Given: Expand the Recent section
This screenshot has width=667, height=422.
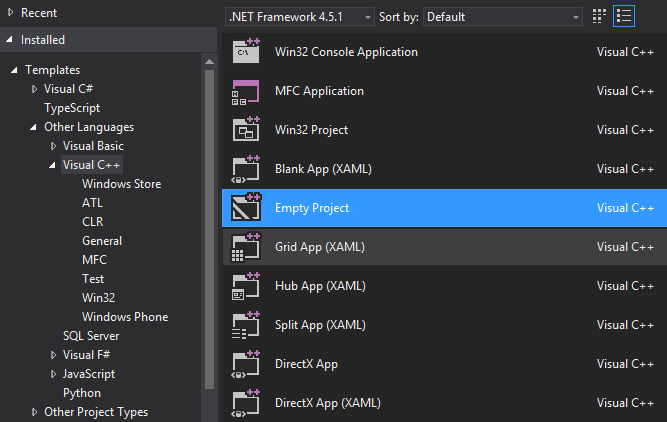Looking at the screenshot, I should (x=10, y=13).
